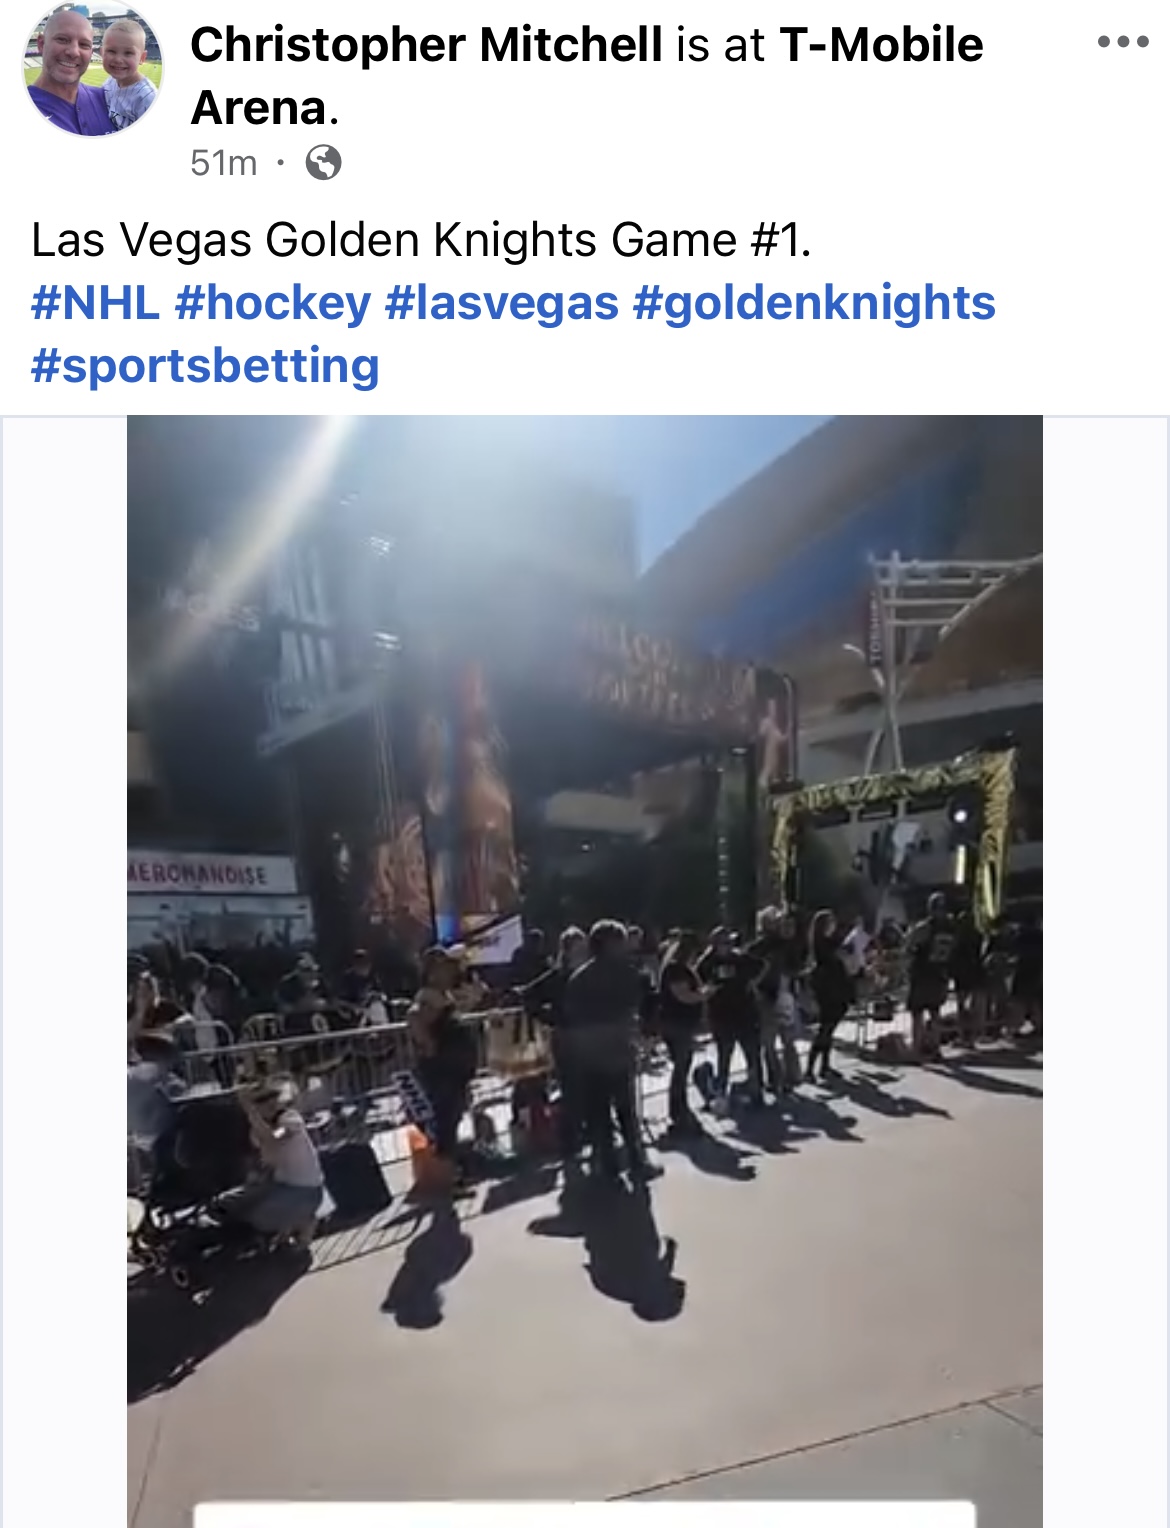Open the #NHL hashtag
The image size is (1170, 1528).
(95, 302)
